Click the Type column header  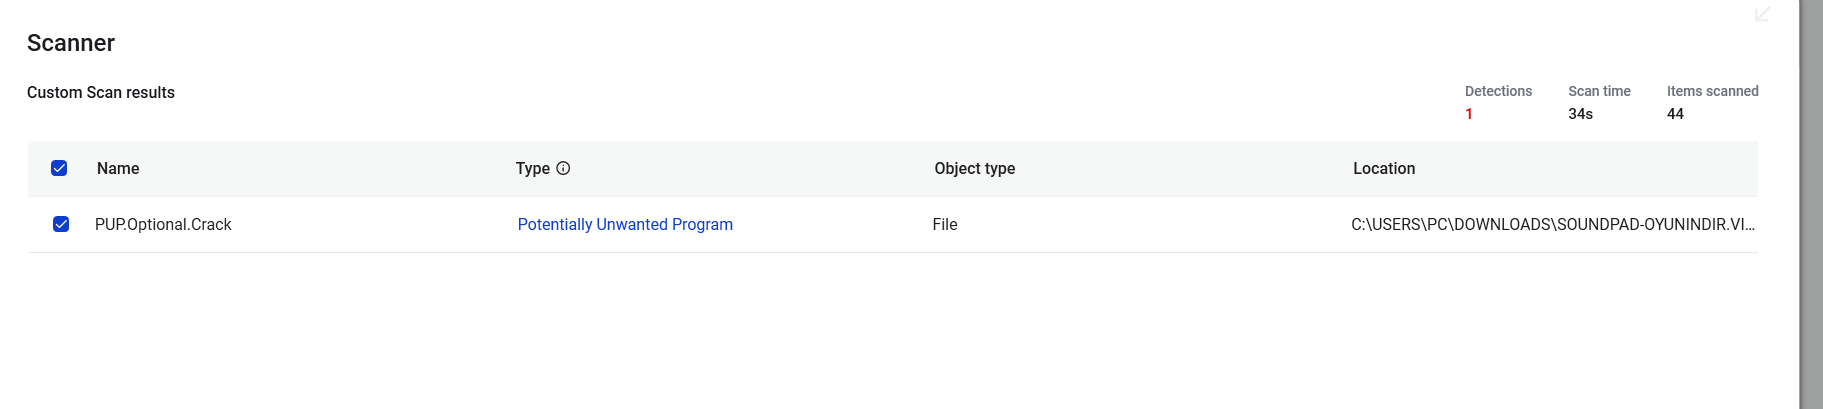(x=533, y=168)
